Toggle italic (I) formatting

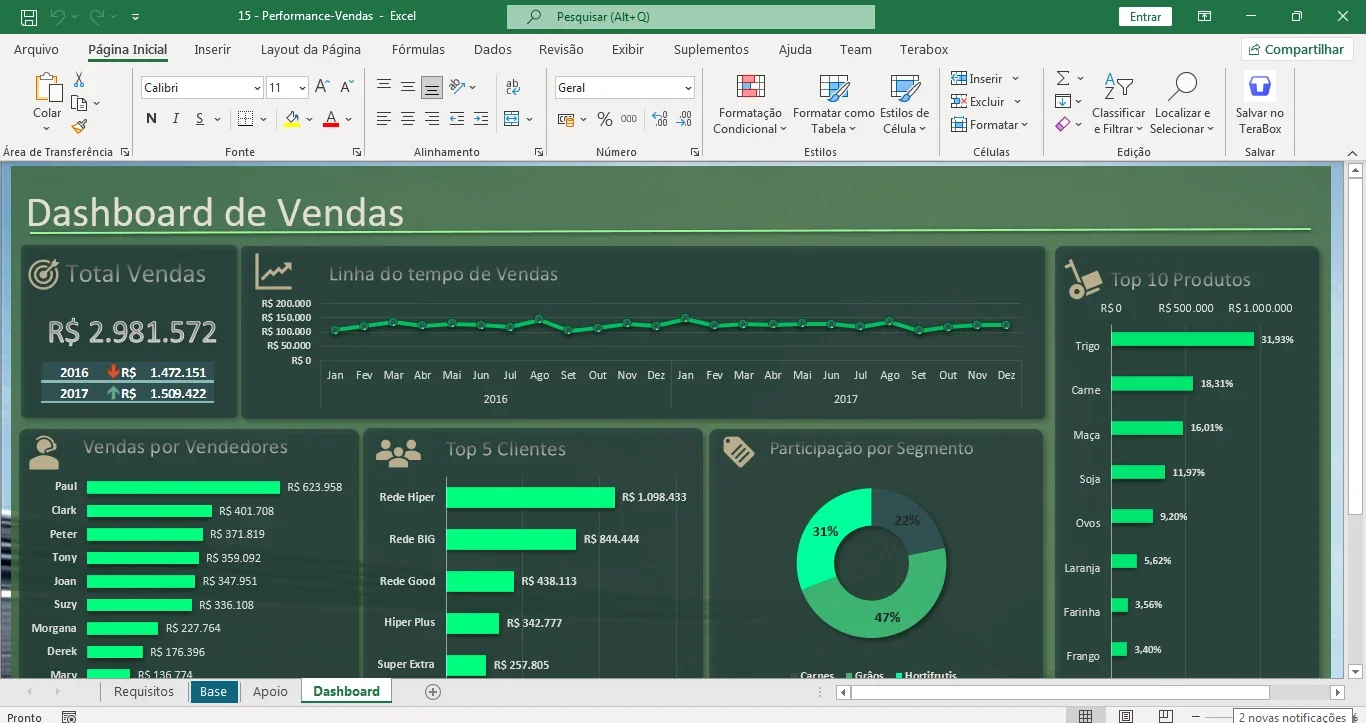pos(176,119)
